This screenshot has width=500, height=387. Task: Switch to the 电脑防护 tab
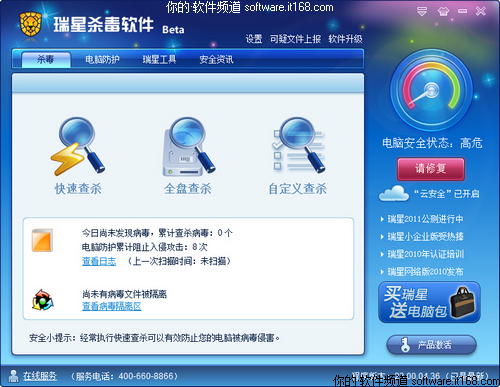click(x=102, y=60)
